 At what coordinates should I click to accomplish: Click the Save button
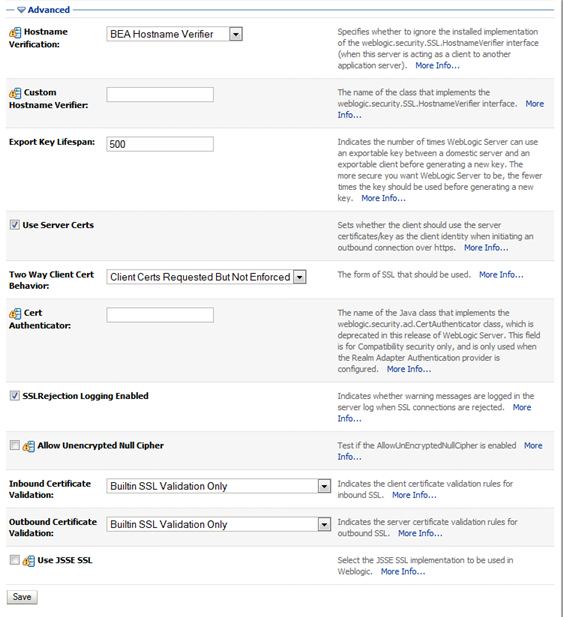coord(22,597)
